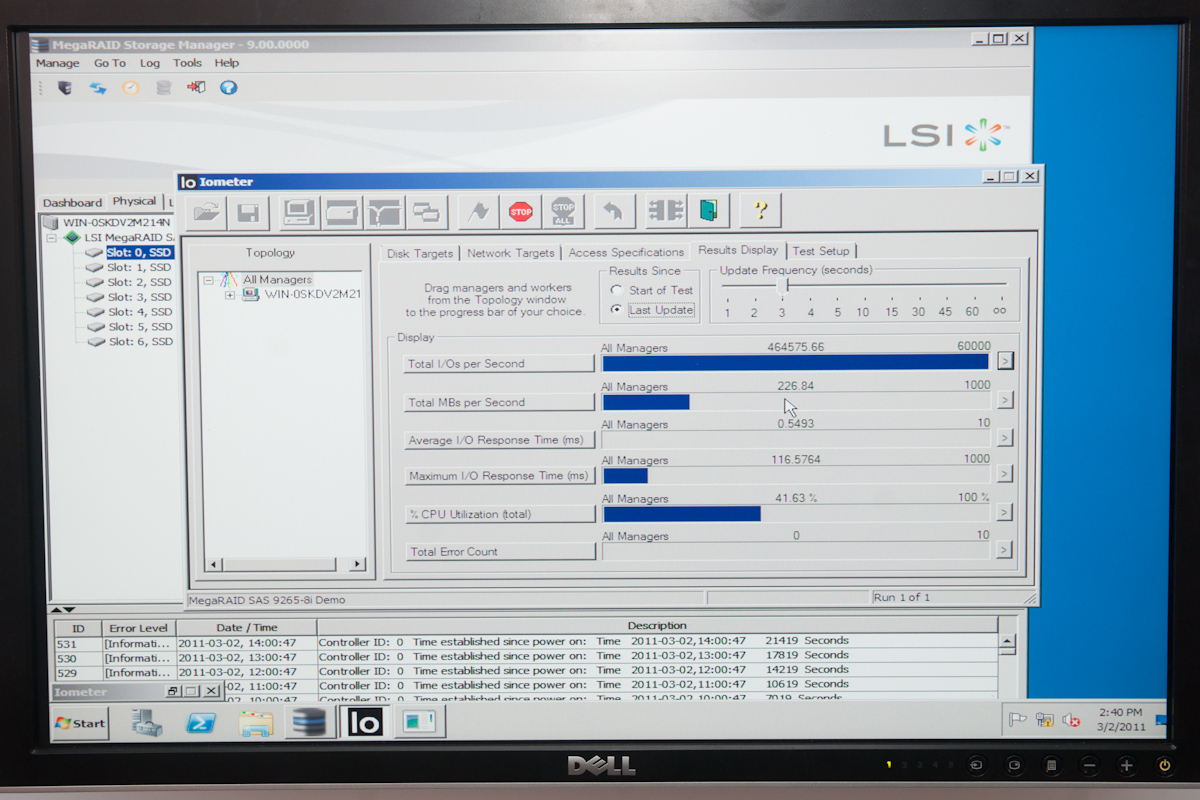Select Slot: 0, SSD in the physical tree
The image size is (1200, 800).
(140, 253)
